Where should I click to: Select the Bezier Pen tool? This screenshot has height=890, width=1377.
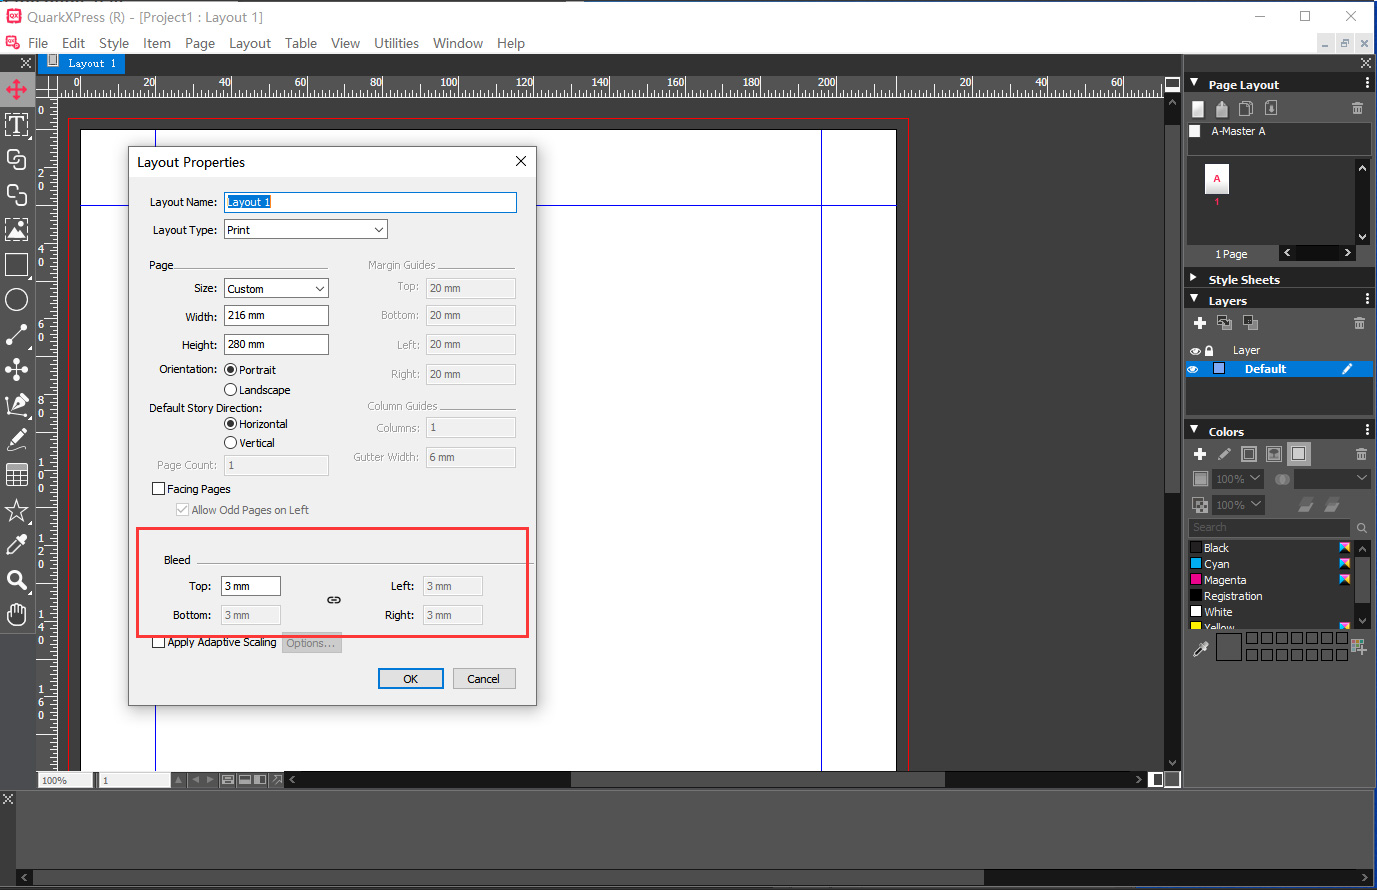tap(17, 404)
